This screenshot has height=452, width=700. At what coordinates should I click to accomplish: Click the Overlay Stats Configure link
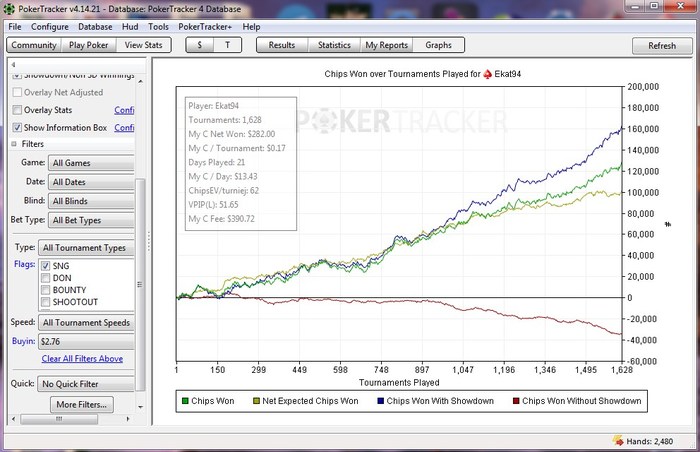pyautogui.click(x=124, y=110)
